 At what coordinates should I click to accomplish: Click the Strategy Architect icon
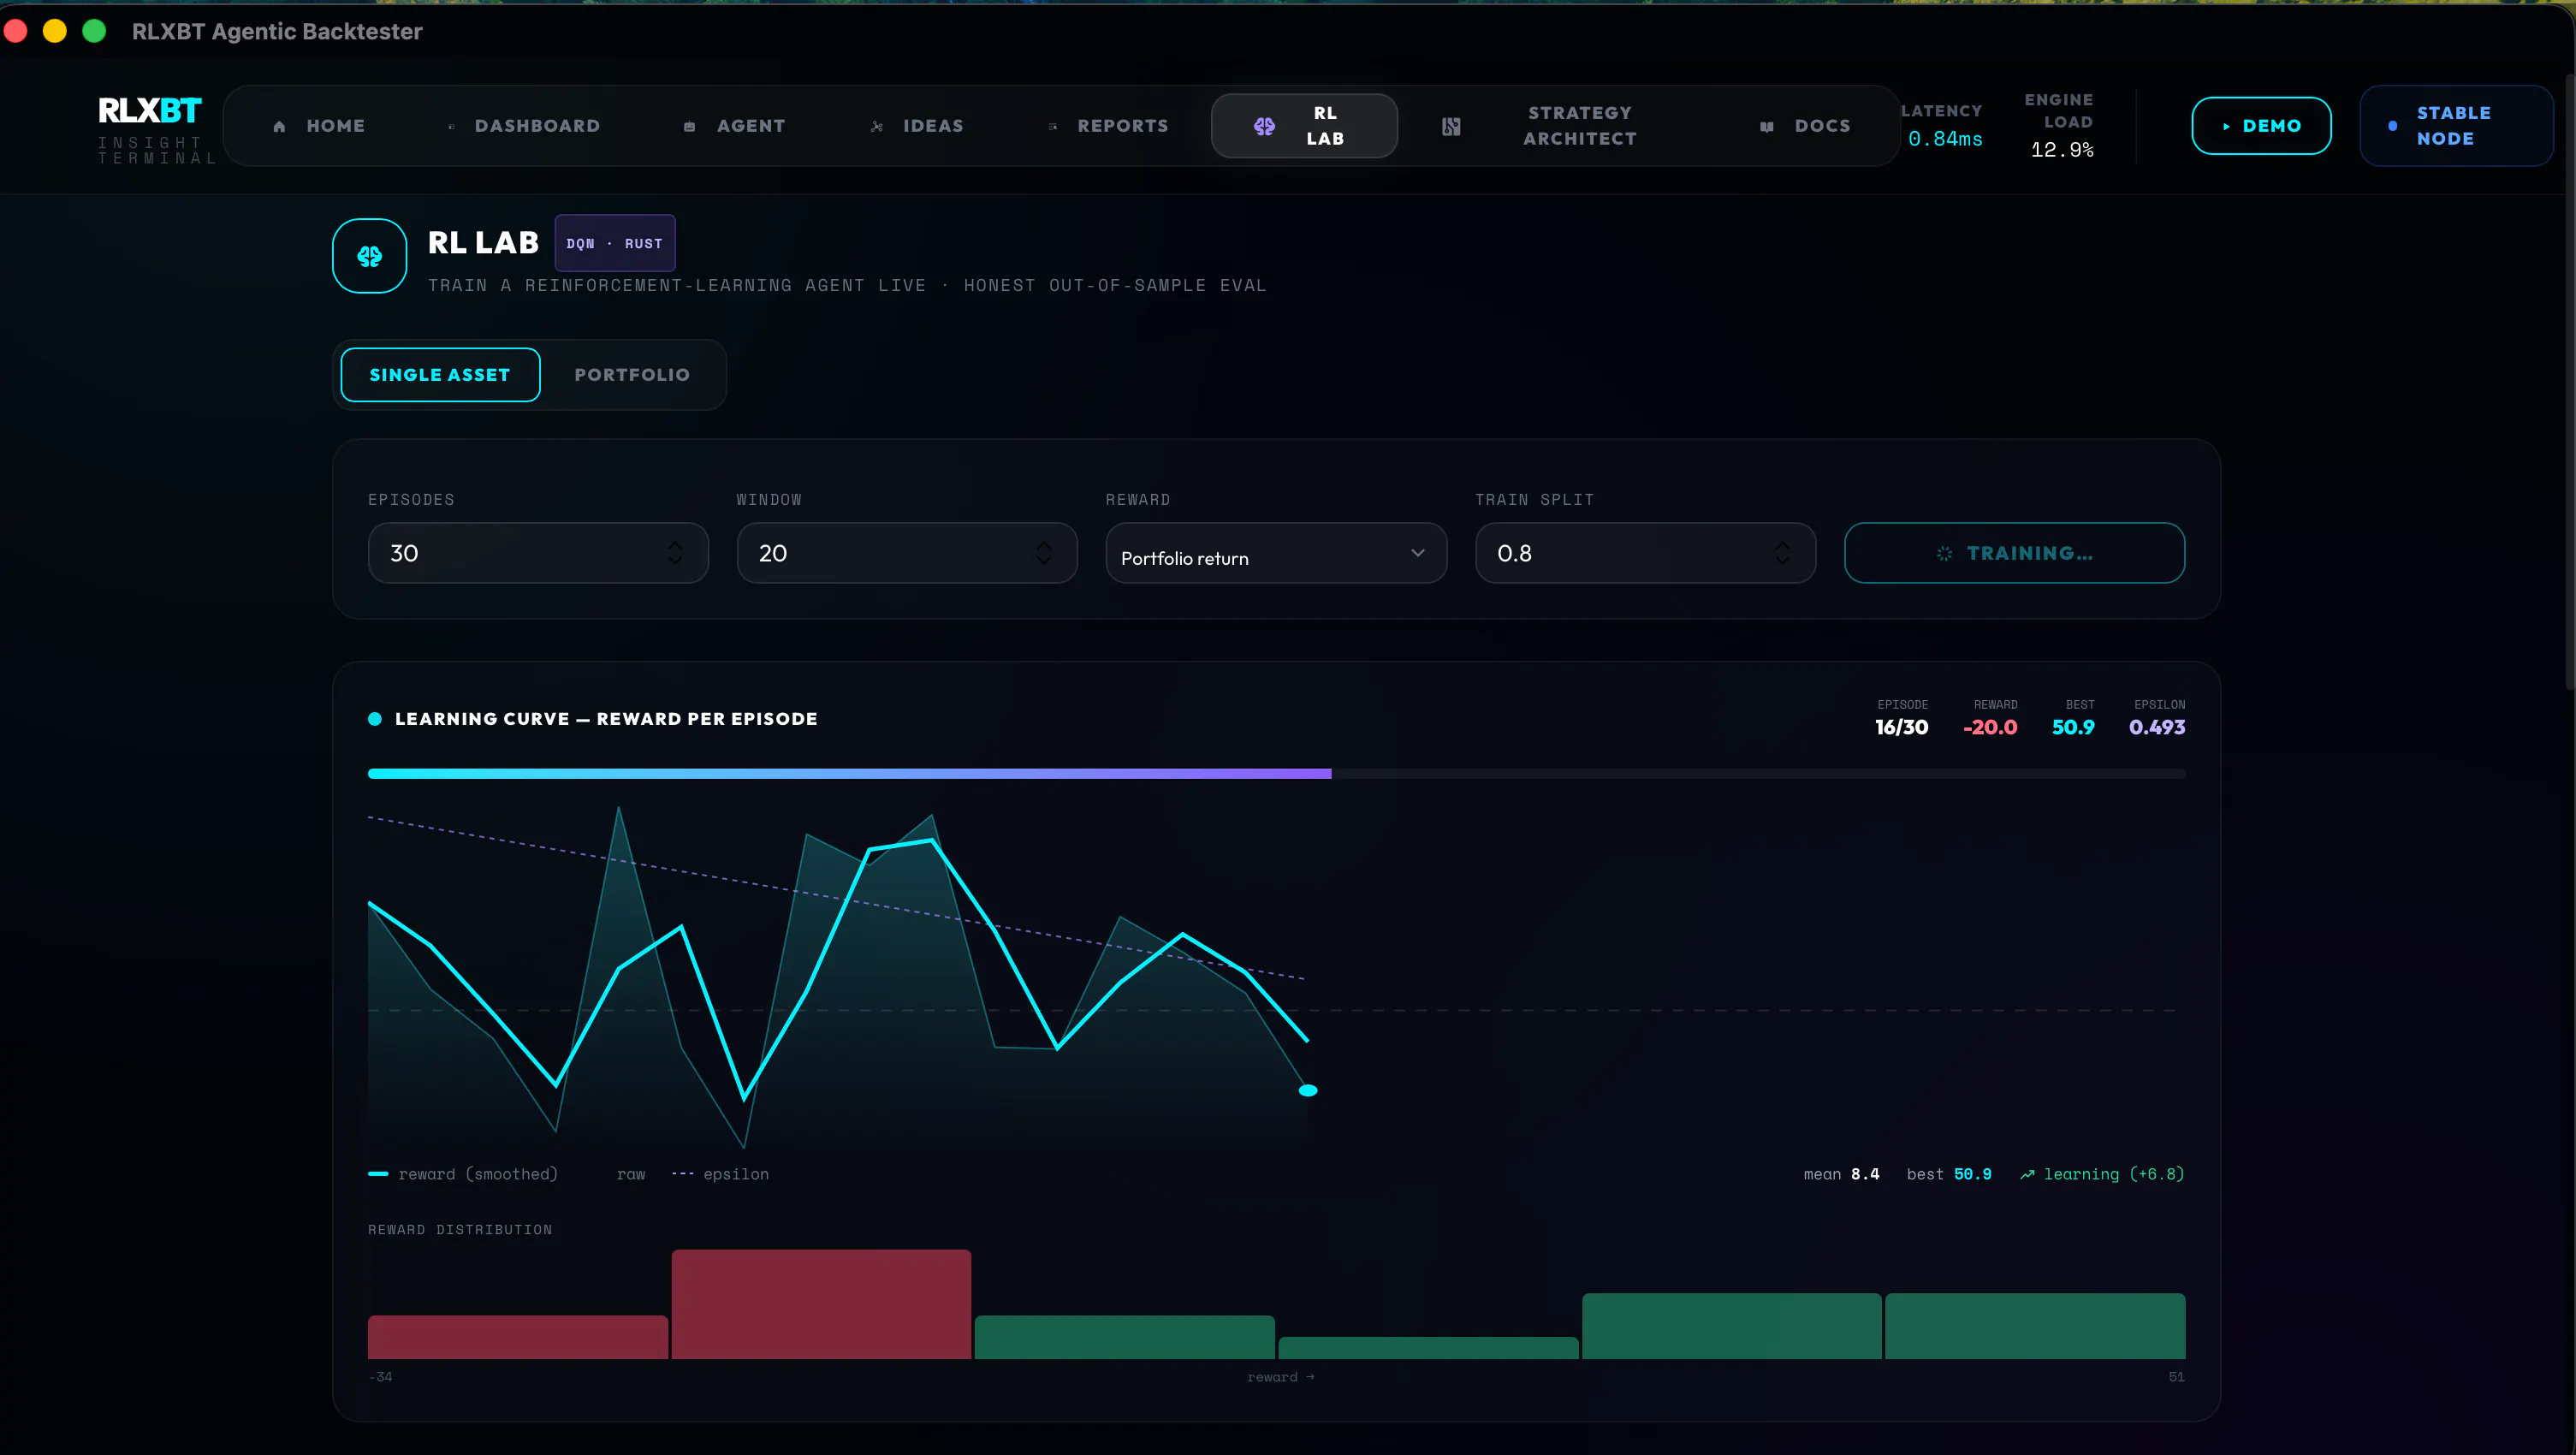(1451, 126)
